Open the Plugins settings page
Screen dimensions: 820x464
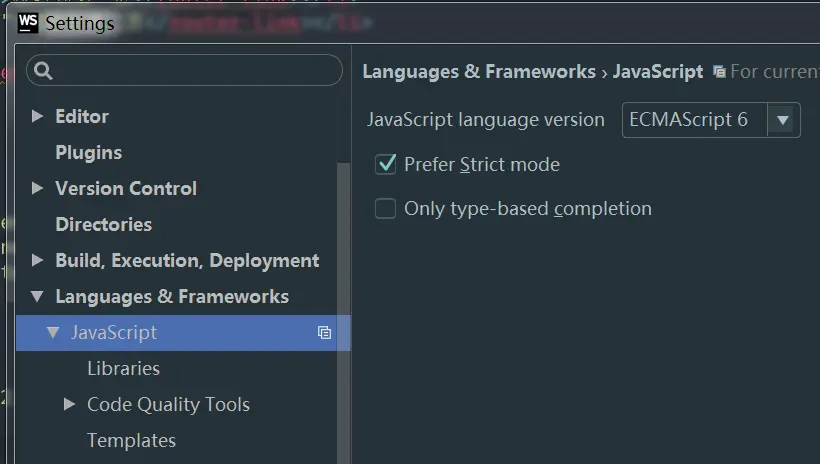click(88, 152)
